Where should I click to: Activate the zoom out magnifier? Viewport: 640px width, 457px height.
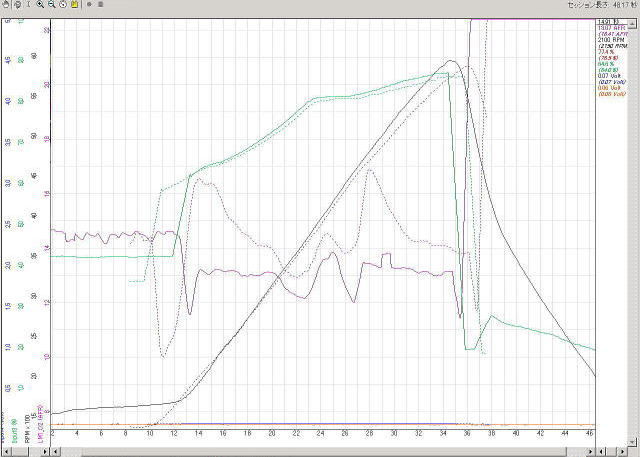tap(51, 4)
